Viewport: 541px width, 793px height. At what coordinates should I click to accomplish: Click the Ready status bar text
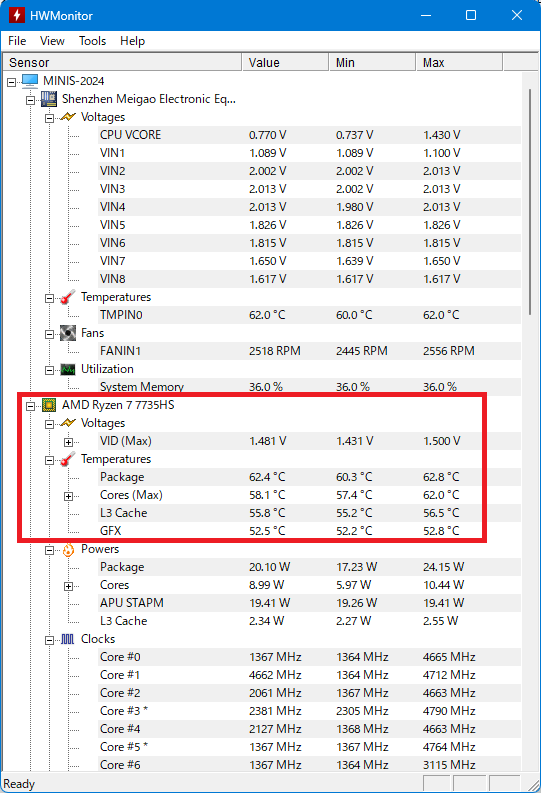(x=19, y=784)
